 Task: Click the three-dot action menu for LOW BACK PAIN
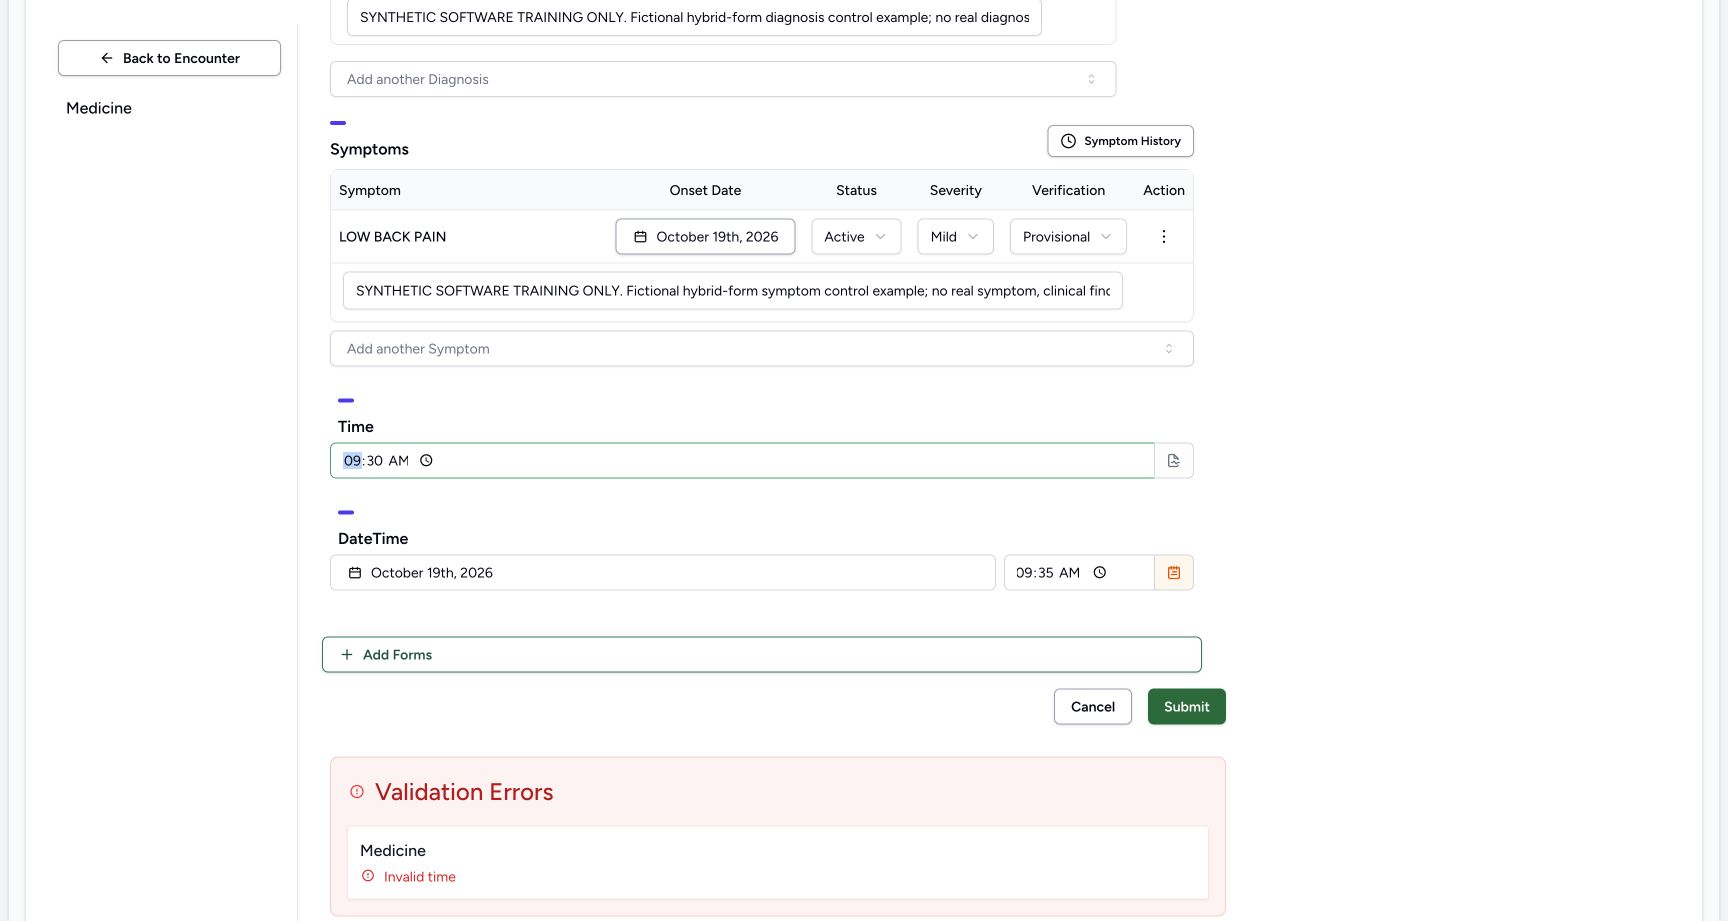(1163, 237)
